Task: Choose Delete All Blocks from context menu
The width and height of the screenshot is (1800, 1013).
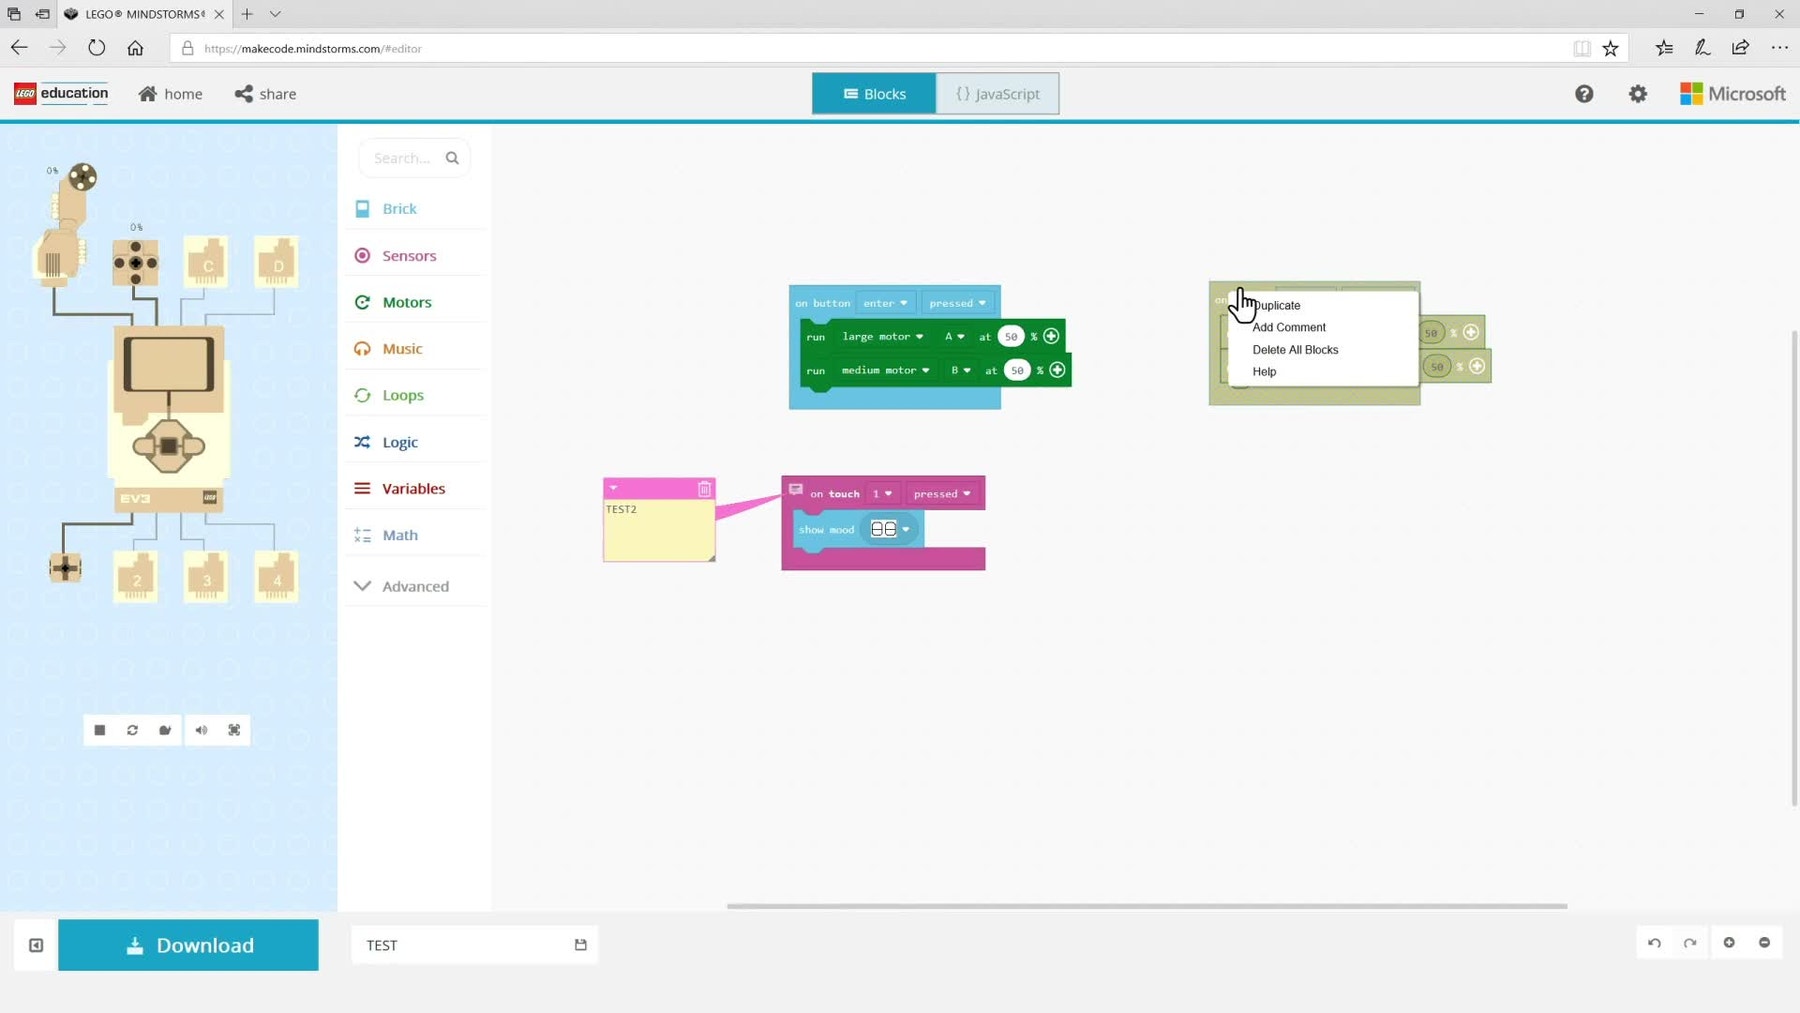Action: 1295,350
